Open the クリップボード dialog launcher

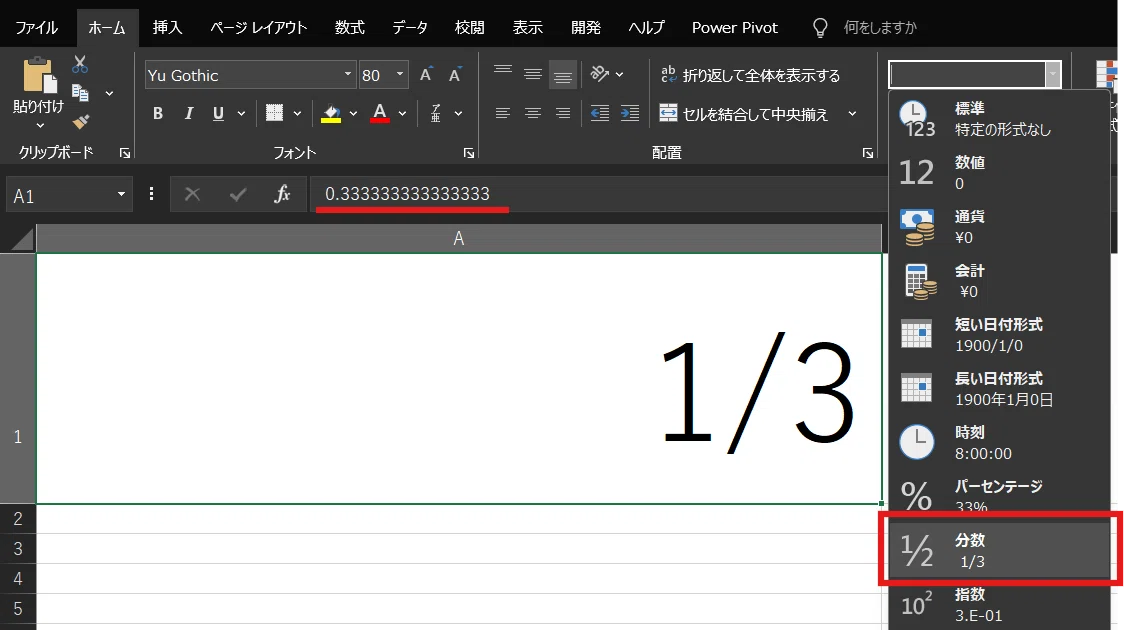pos(125,153)
